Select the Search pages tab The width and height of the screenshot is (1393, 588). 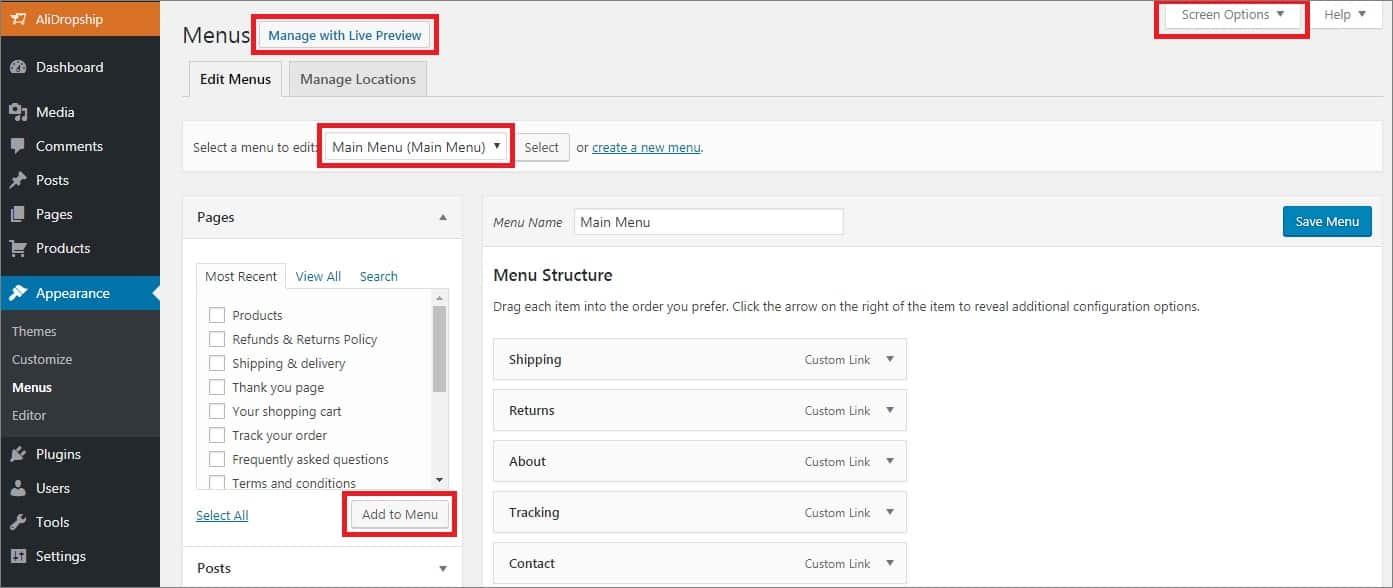point(379,276)
